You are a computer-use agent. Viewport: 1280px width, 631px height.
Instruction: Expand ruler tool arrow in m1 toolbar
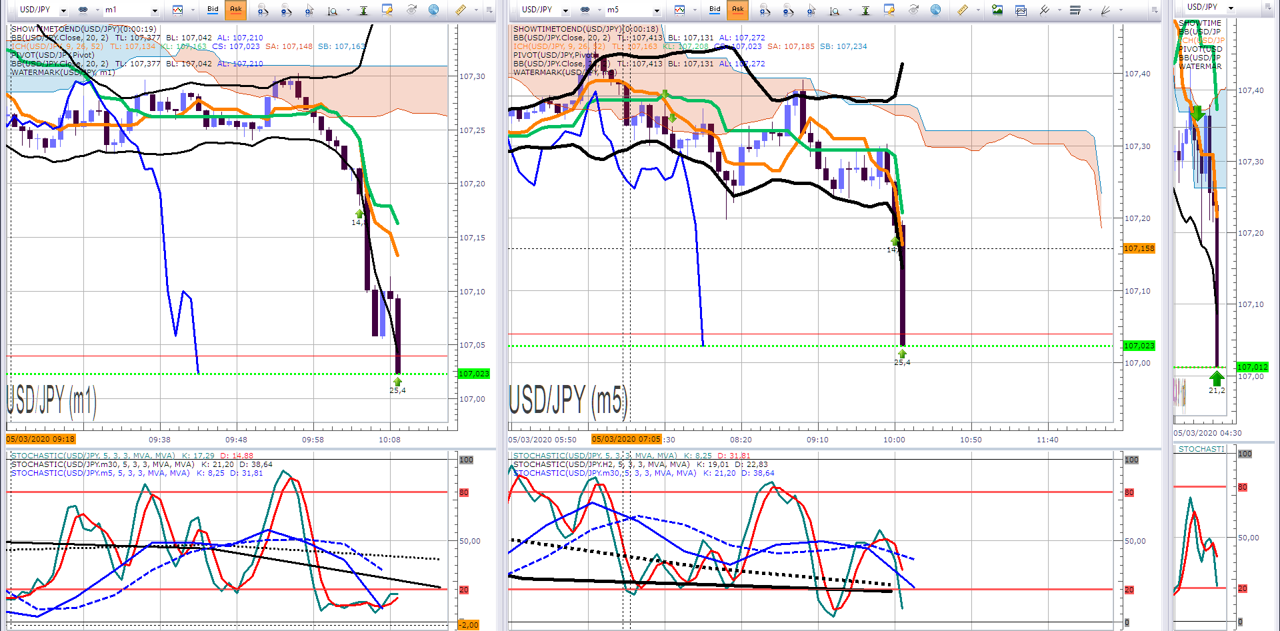tap(476, 10)
